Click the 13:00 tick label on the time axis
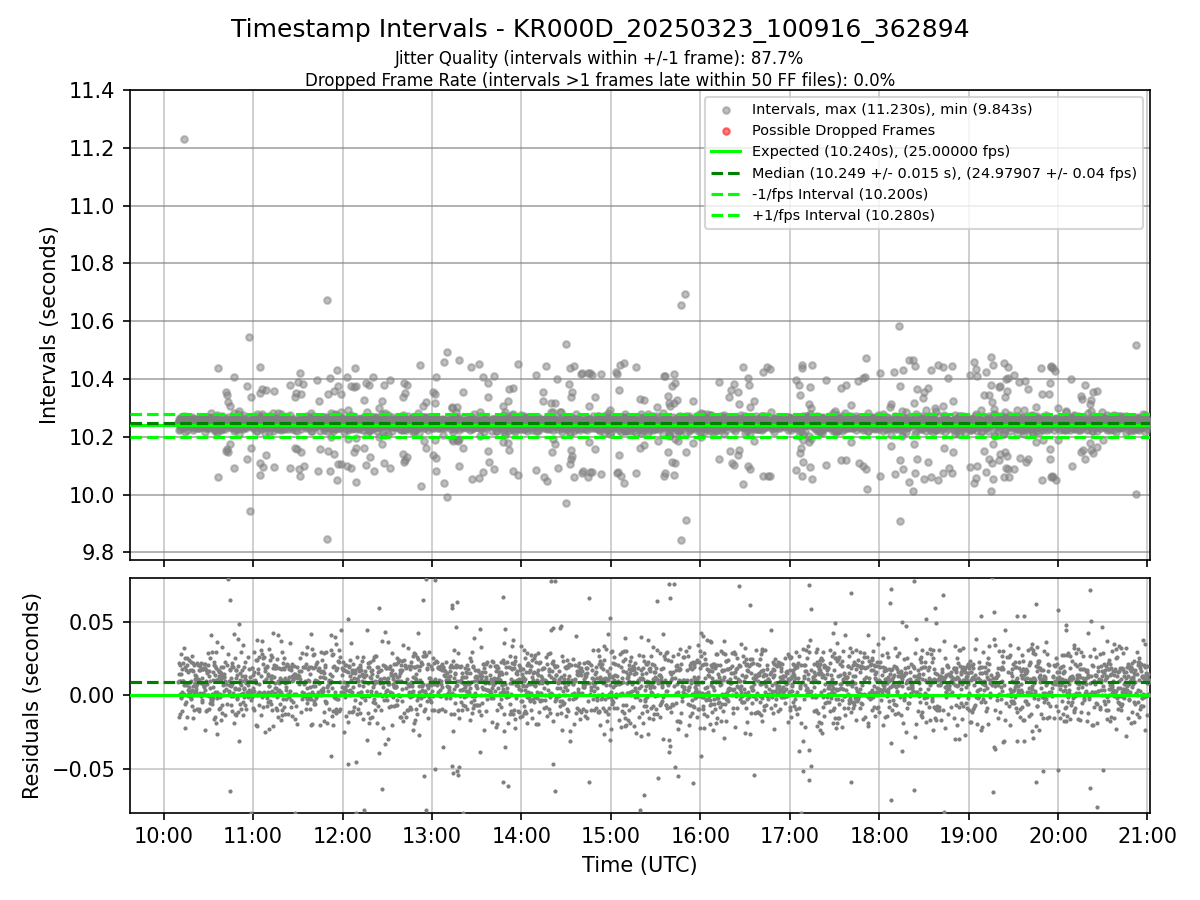Screen dimensions: 1200x900 [432, 835]
